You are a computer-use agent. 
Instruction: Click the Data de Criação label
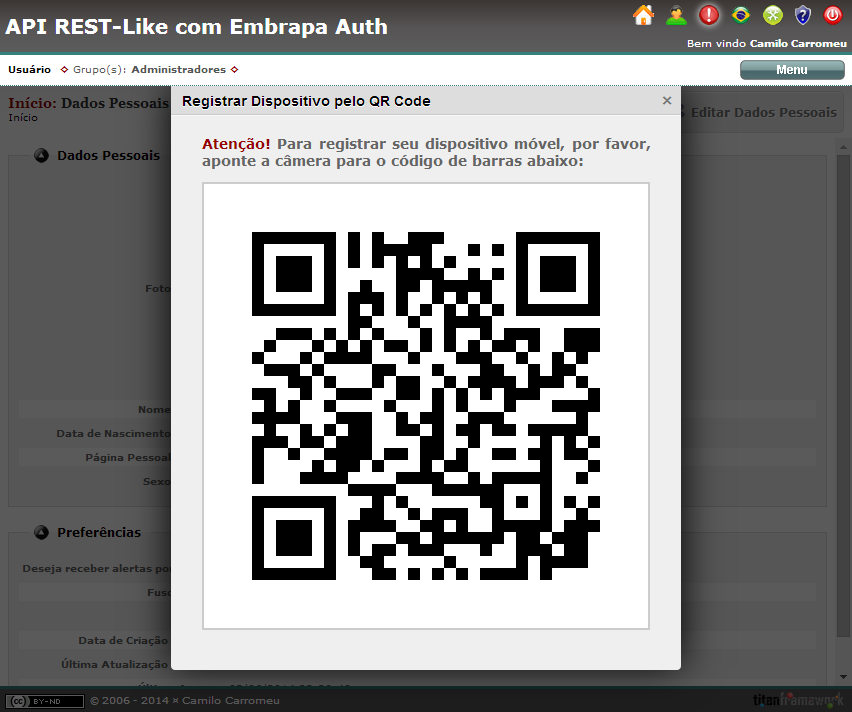123,640
